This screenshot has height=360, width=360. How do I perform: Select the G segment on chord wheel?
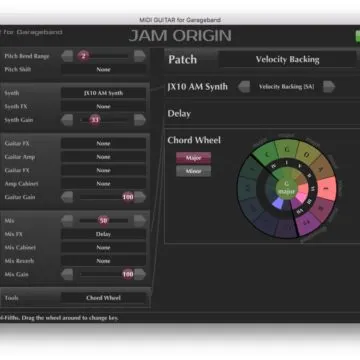286,149
